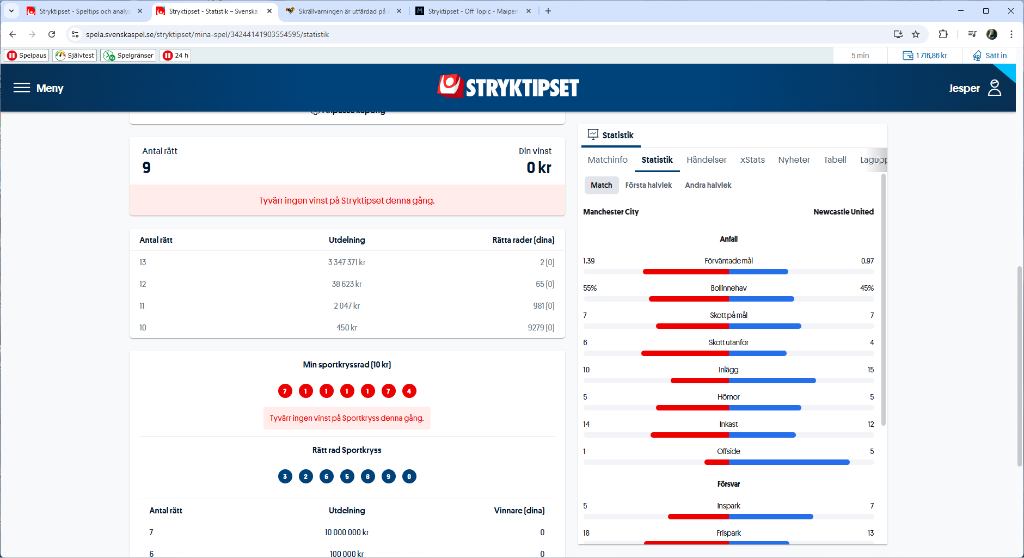
Task: Open browser extensions puzzle icon
Action: [942, 34]
